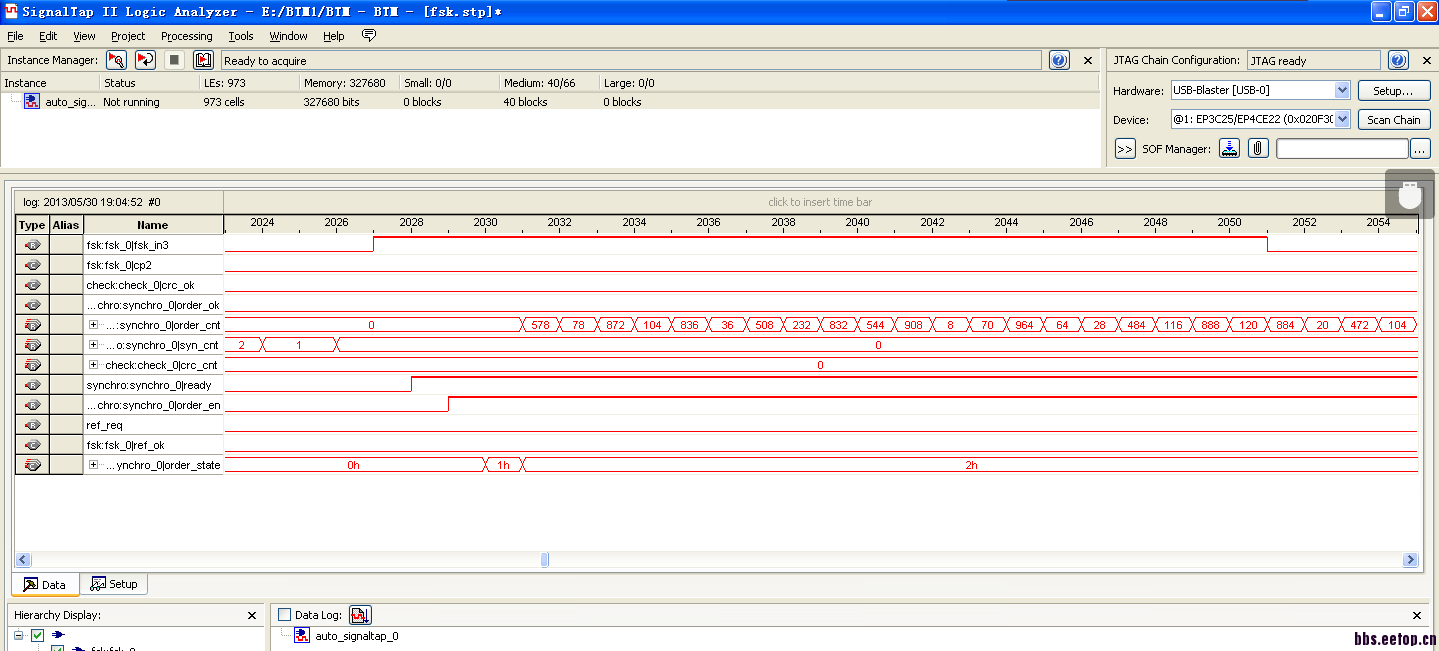Click the Scan Chain button

point(1393,120)
